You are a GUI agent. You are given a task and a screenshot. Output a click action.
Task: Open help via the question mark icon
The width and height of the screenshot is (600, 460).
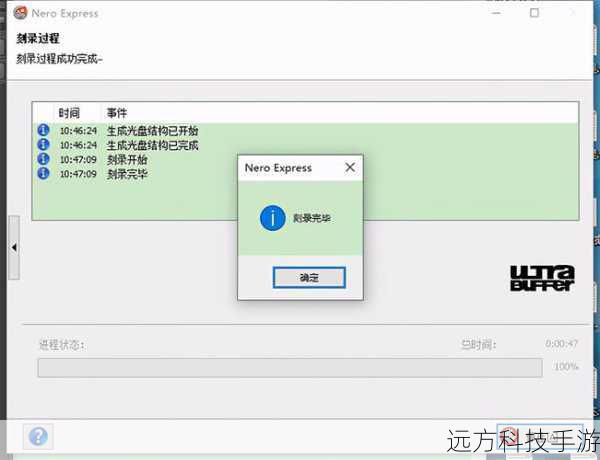point(38,436)
